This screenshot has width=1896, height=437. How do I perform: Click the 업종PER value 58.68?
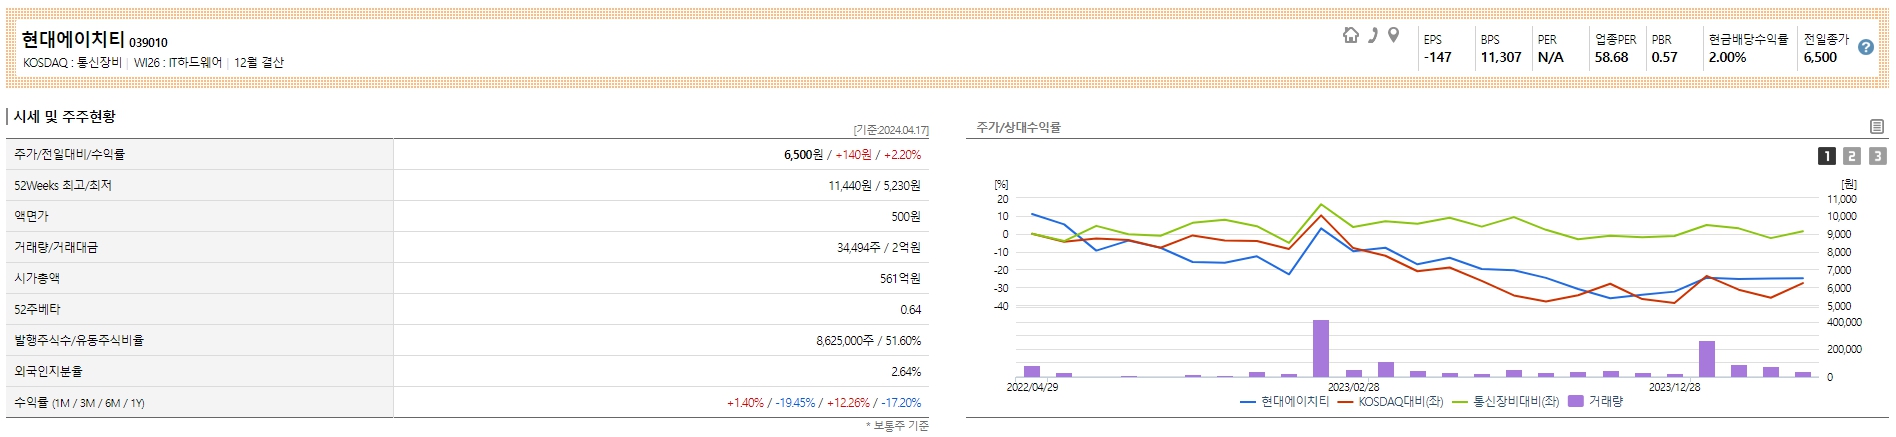coord(1611,57)
